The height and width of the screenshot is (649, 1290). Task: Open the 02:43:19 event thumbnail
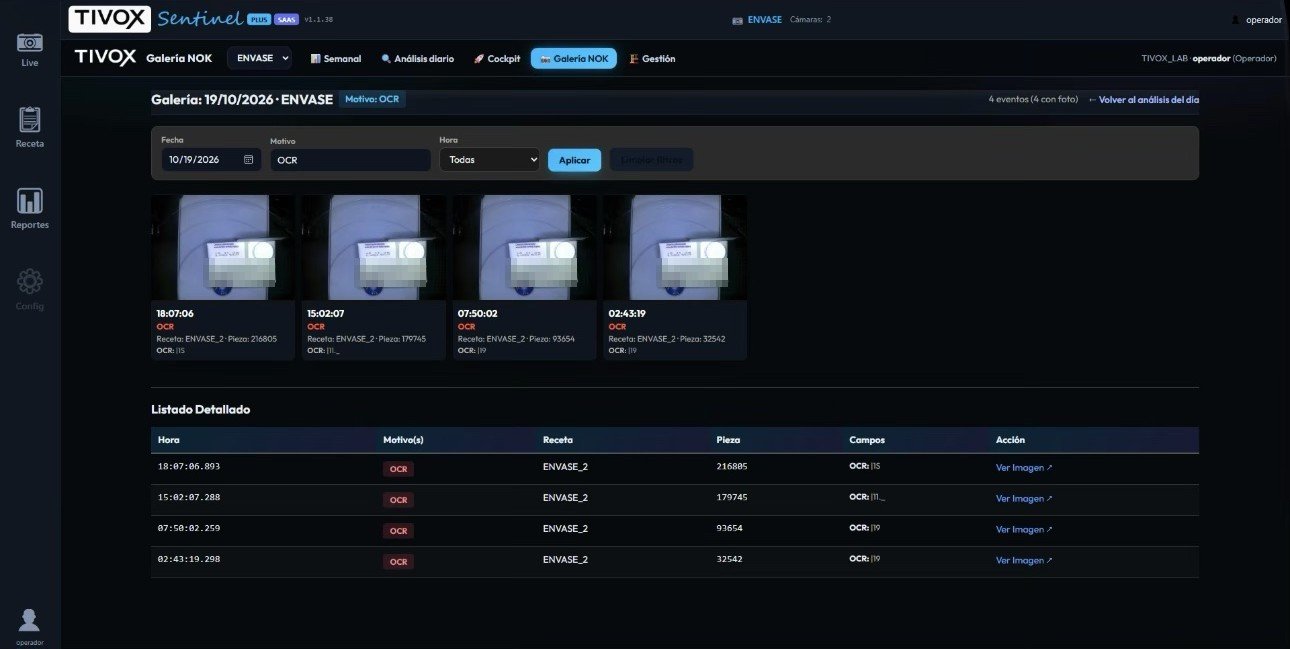point(675,247)
